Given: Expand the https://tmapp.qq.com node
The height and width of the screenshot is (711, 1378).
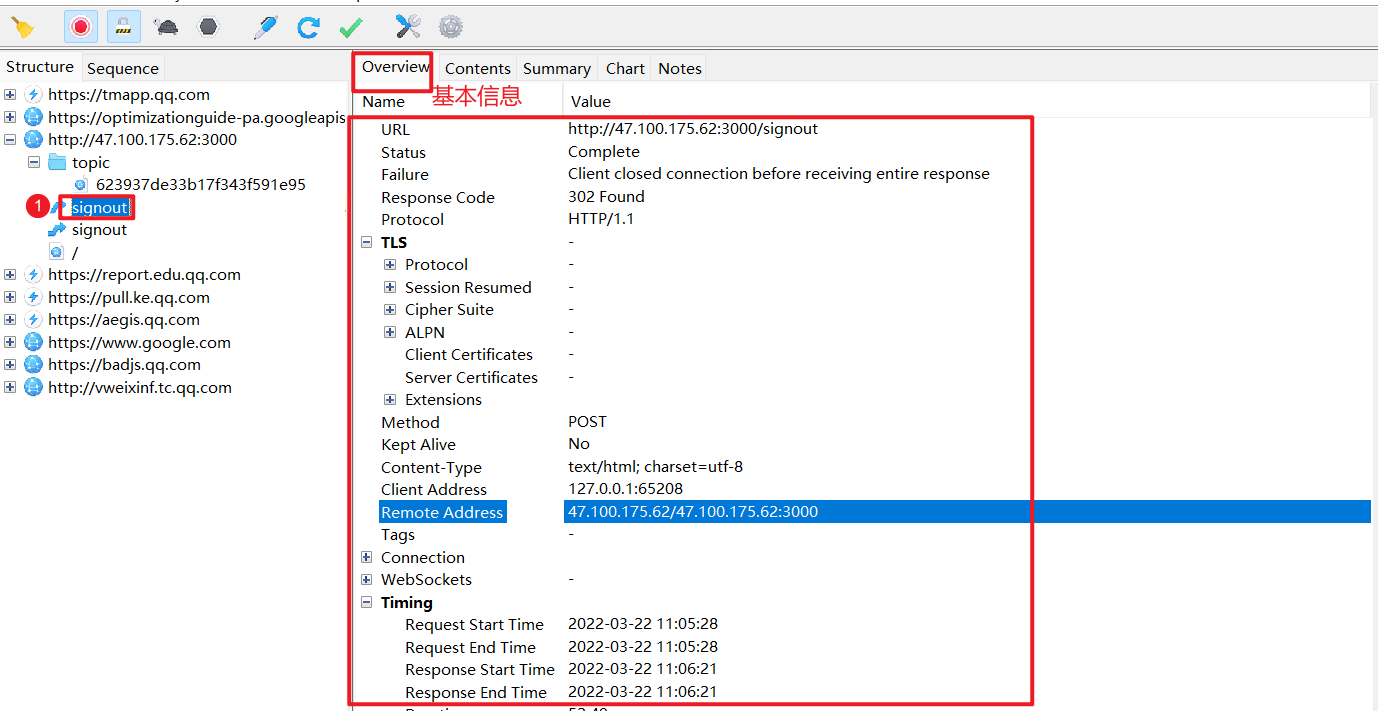Looking at the screenshot, I should click(x=10, y=95).
